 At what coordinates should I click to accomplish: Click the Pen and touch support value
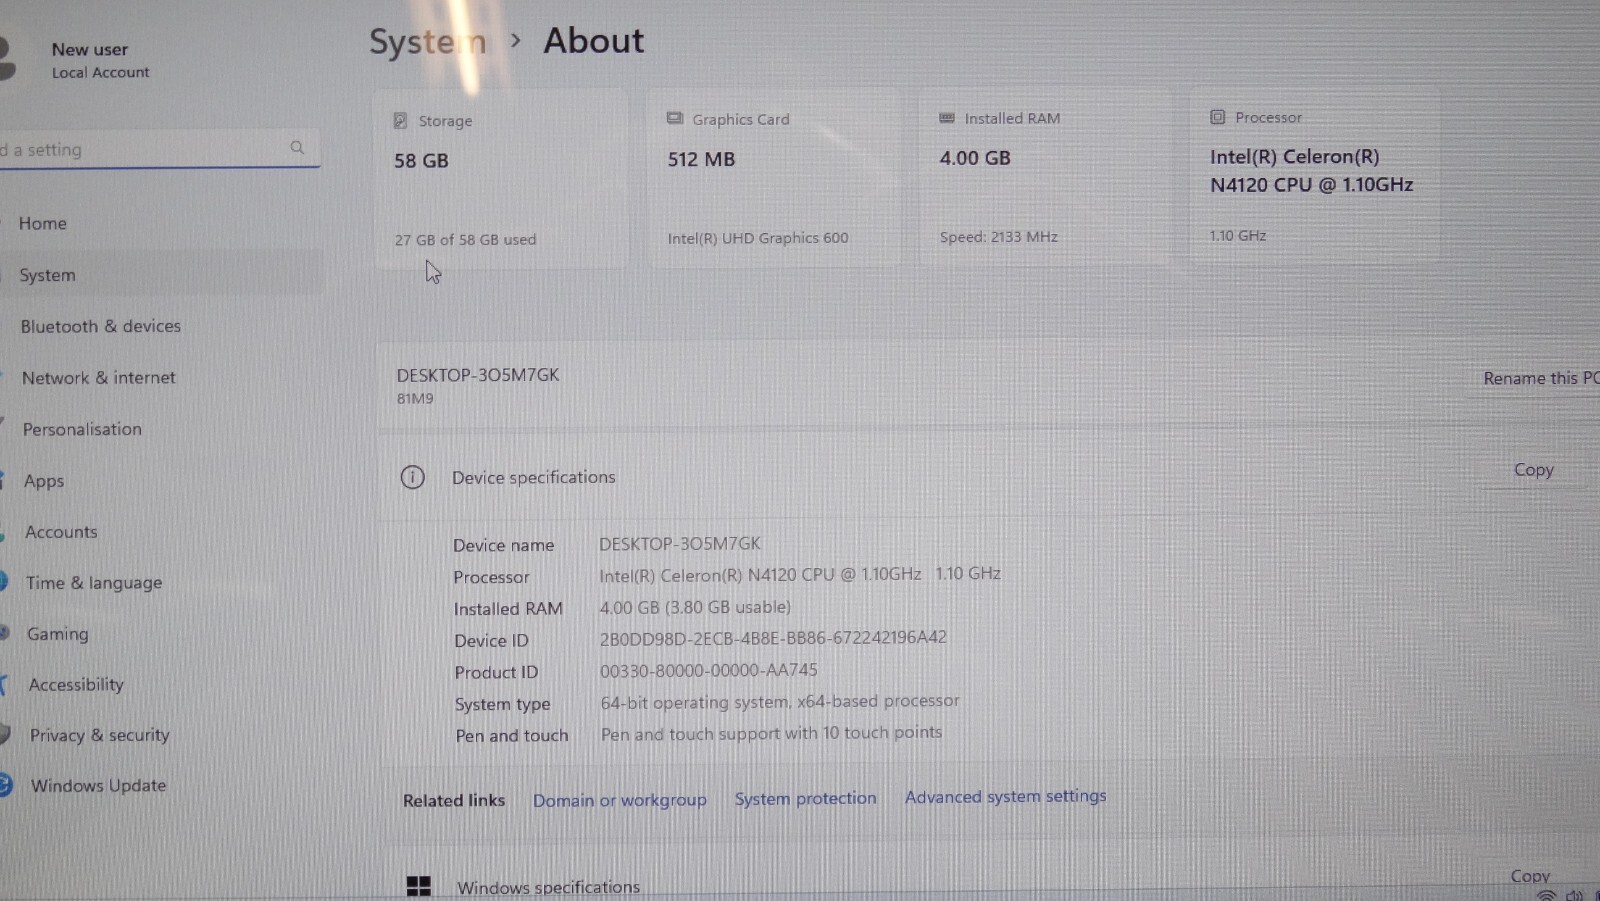[771, 733]
